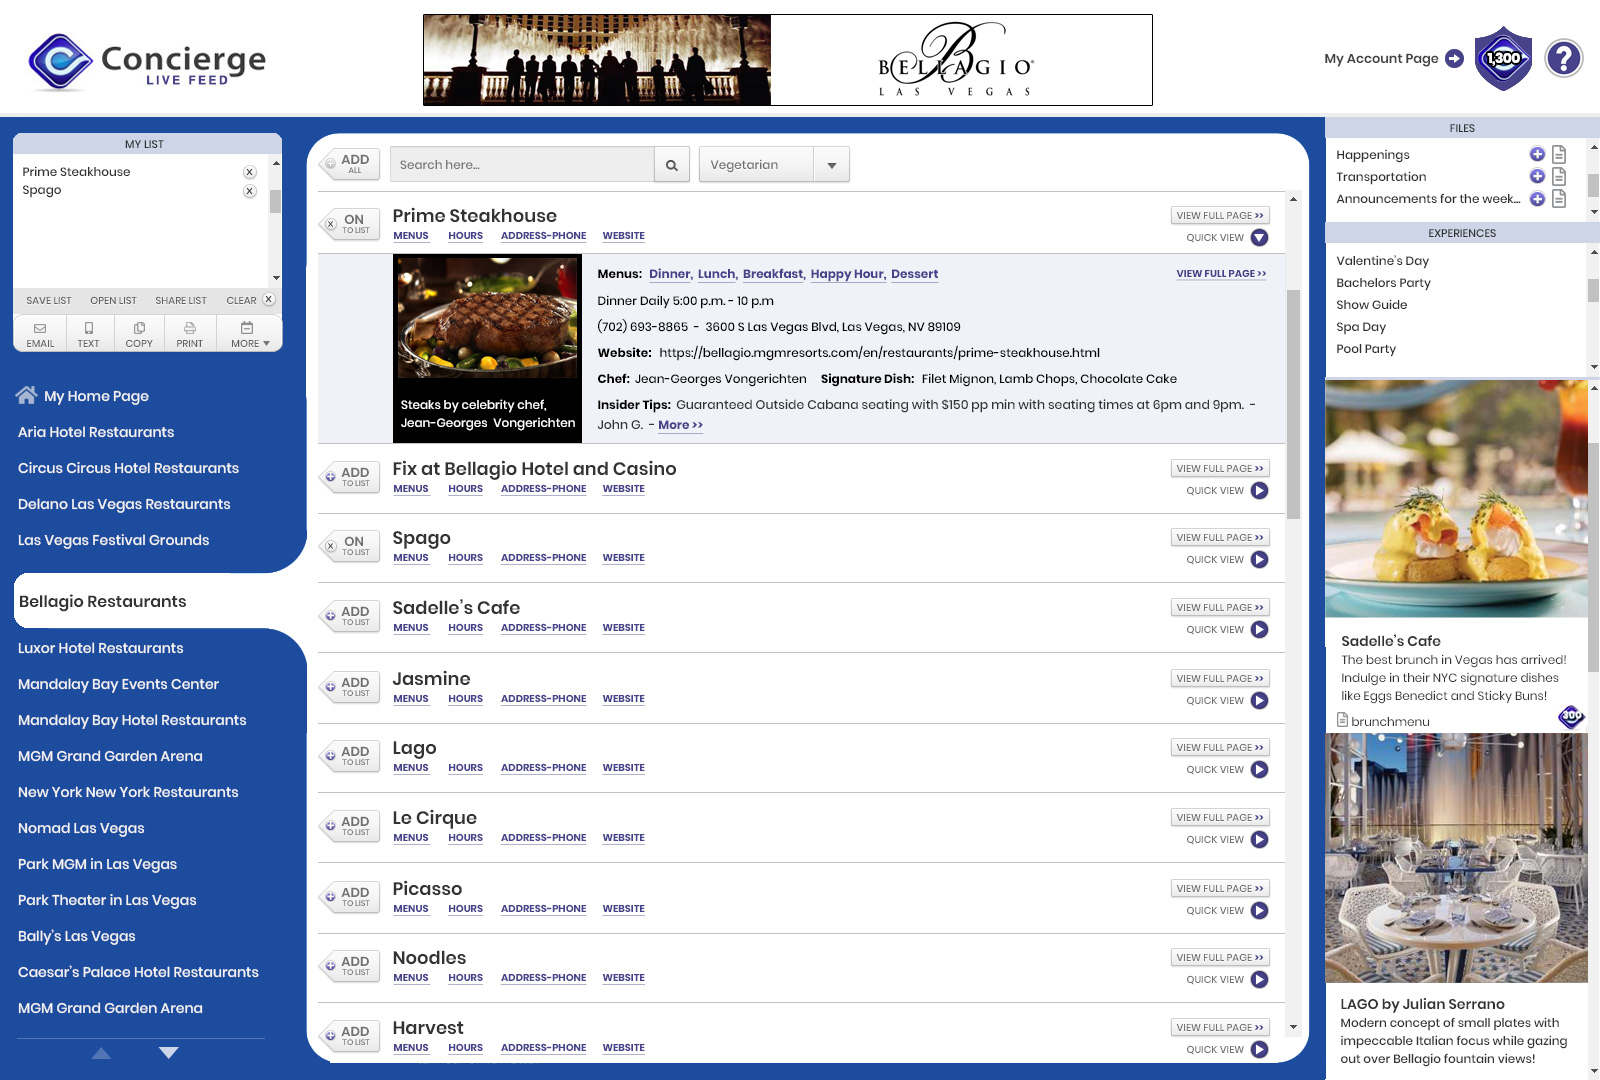This screenshot has height=1080, width=1600.
Task: Open Prime Steakhouse Happy Hour menu link
Action: 847,274
